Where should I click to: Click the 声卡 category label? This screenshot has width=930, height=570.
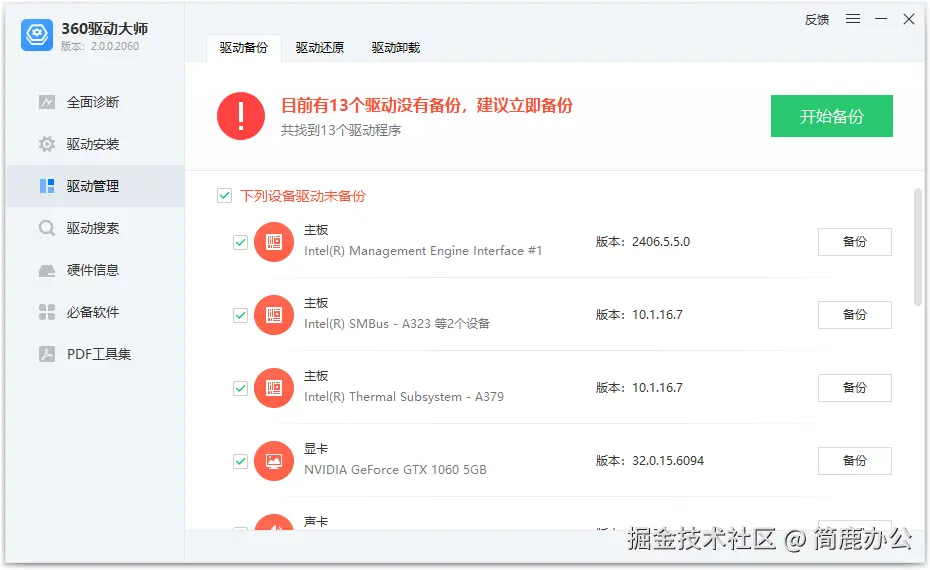(316, 522)
